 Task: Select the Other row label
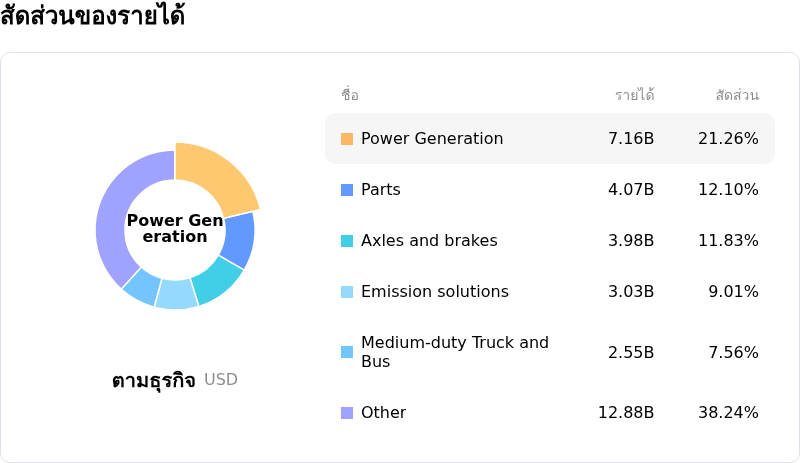coord(383,413)
